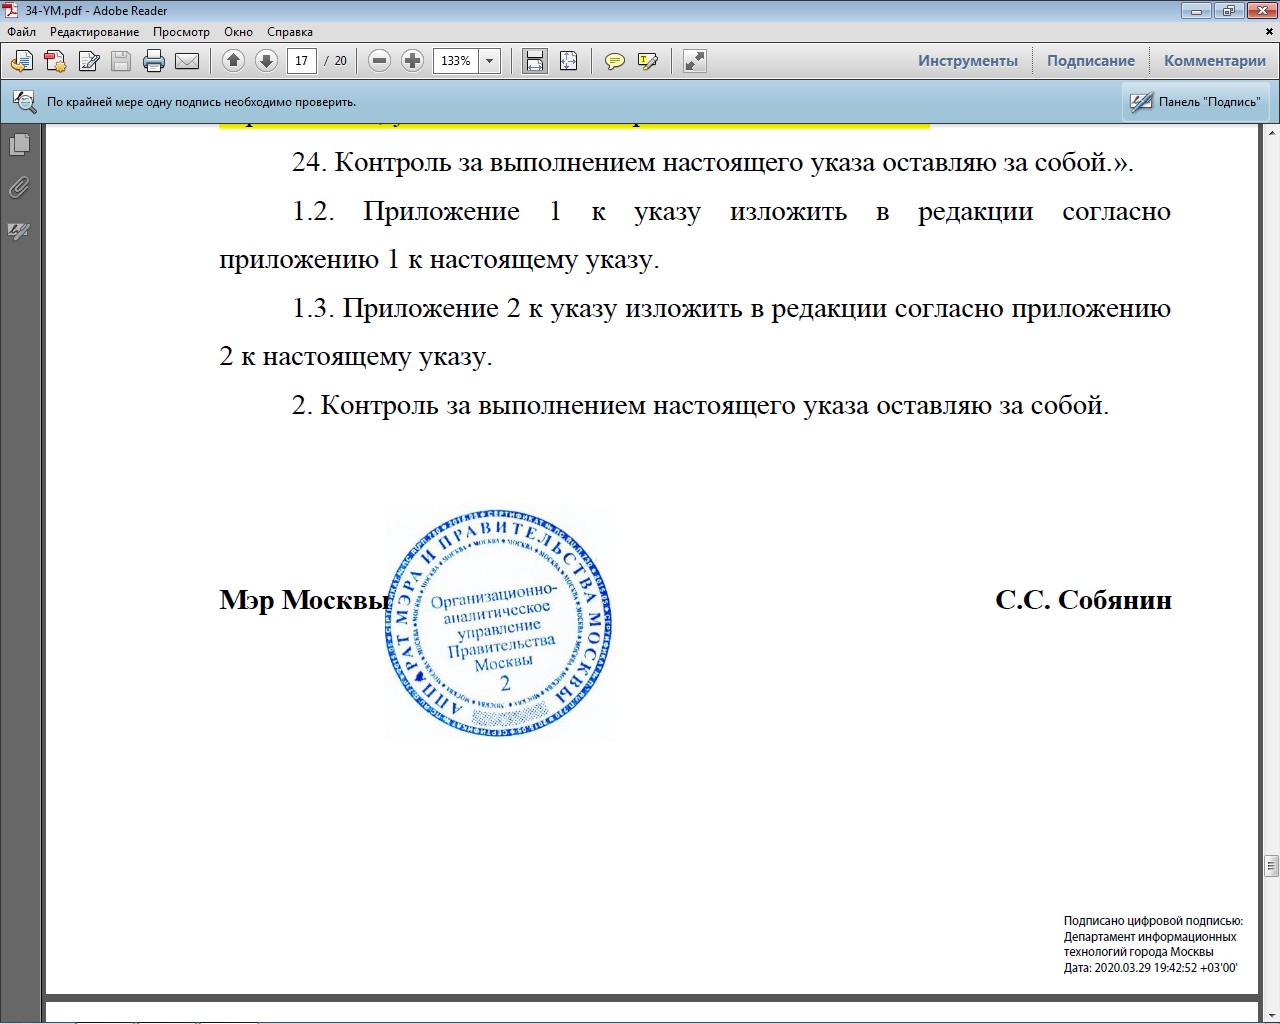Click the digital signature block text
This screenshot has height=1024, width=1280.
pyautogui.click(x=1153, y=944)
